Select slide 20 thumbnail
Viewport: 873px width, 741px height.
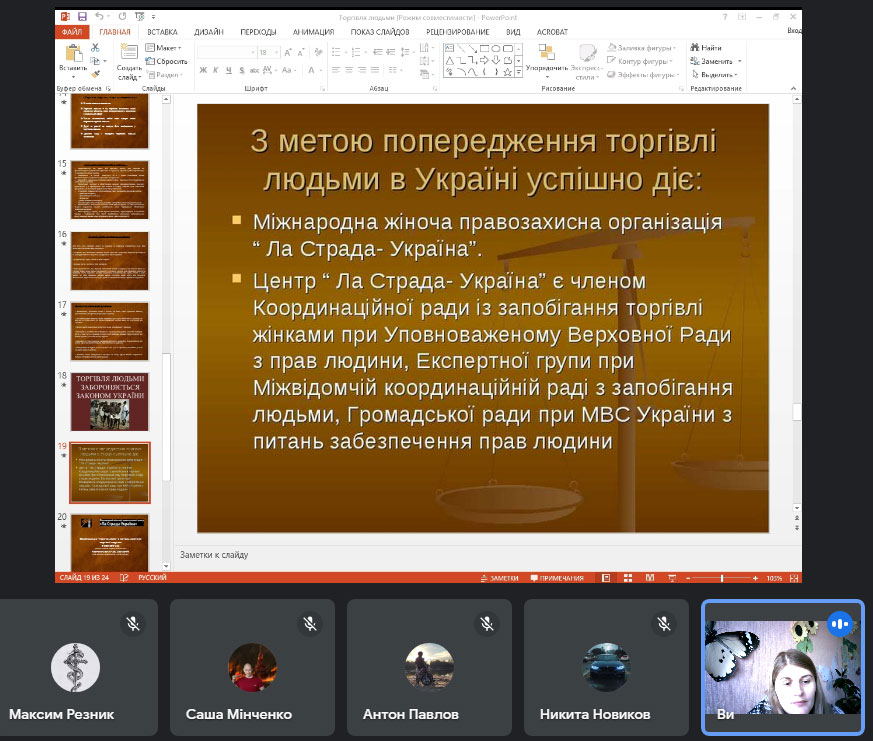pyautogui.click(x=110, y=542)
